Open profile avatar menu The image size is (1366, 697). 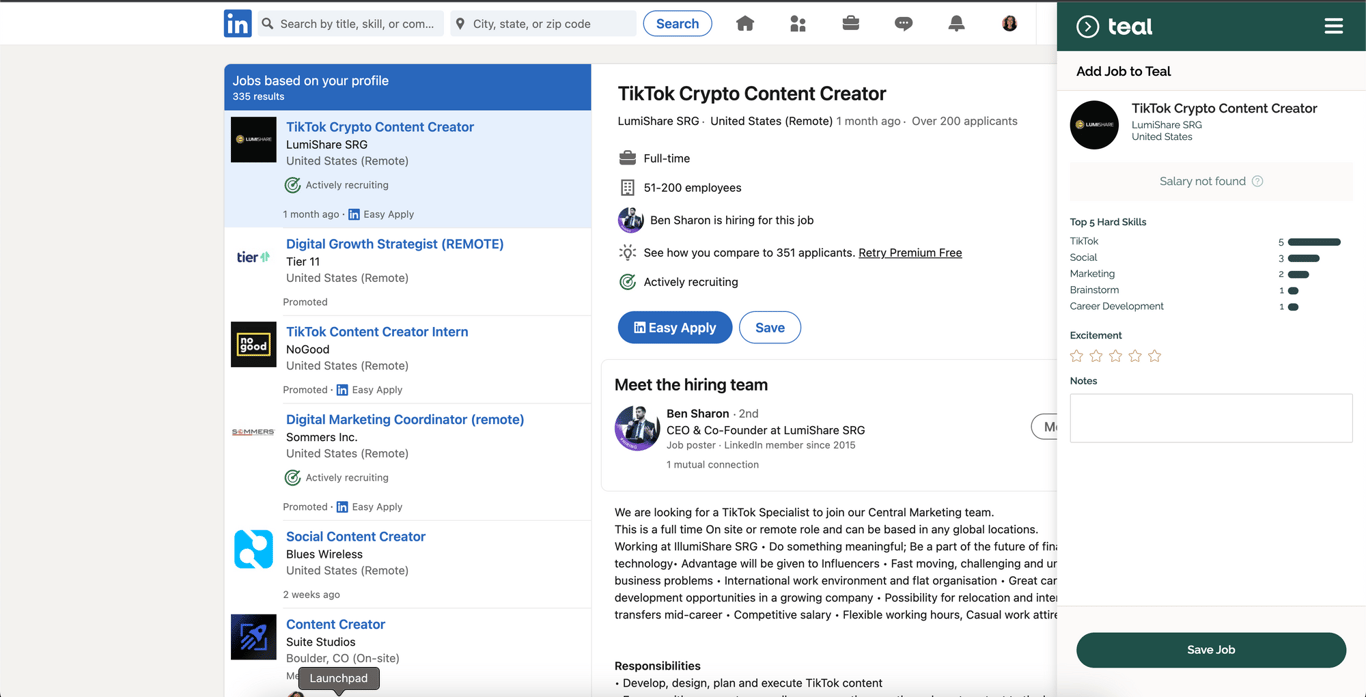1010,23
